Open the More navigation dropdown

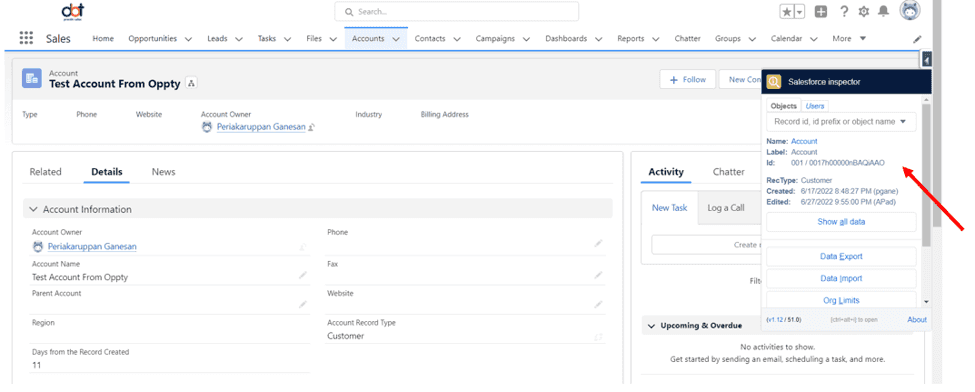(x=849, y=39)
